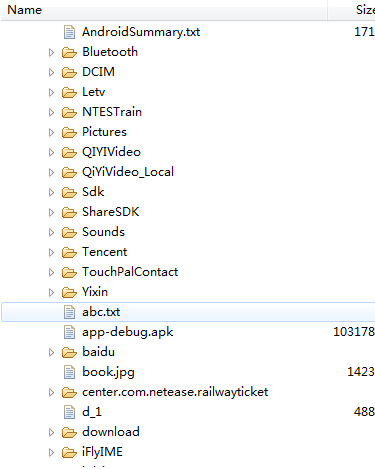Select the Bluetooth folder name
Screen dimensions: 375x469
point(110,52)
